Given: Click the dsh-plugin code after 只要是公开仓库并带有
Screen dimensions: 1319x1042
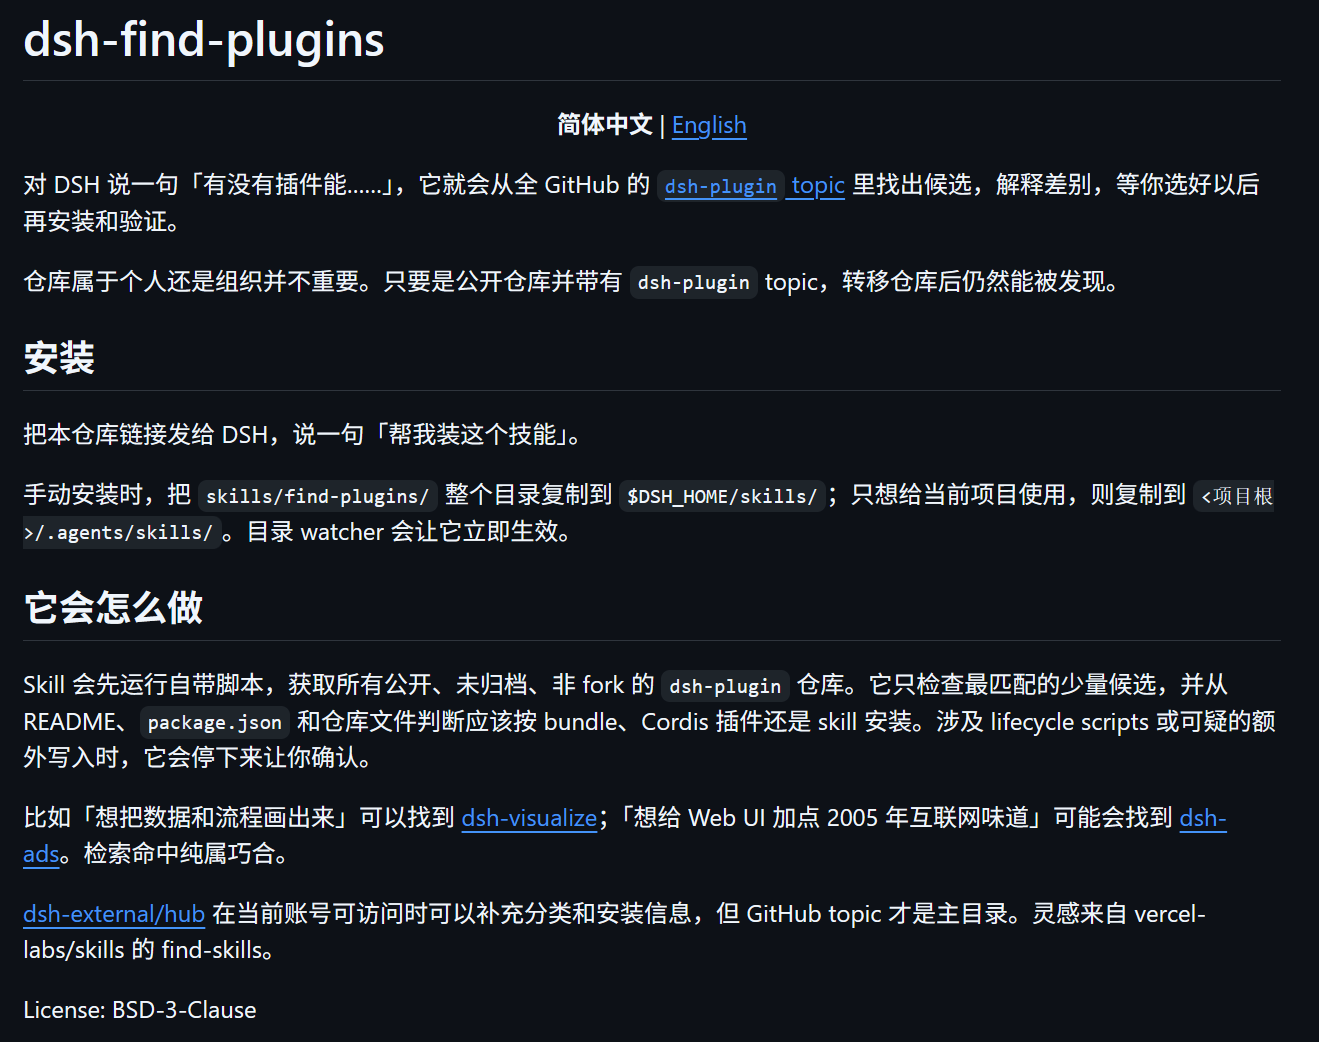Looking at the screenshot, I should 694,283.
